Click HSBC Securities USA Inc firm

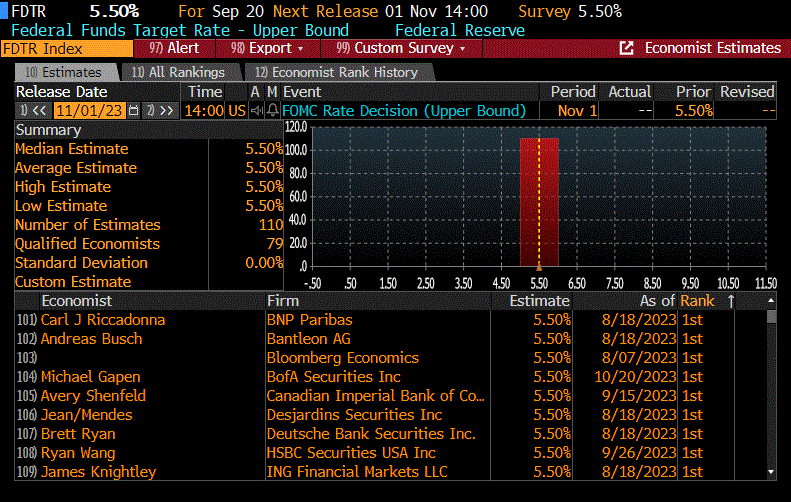[351, 453]
